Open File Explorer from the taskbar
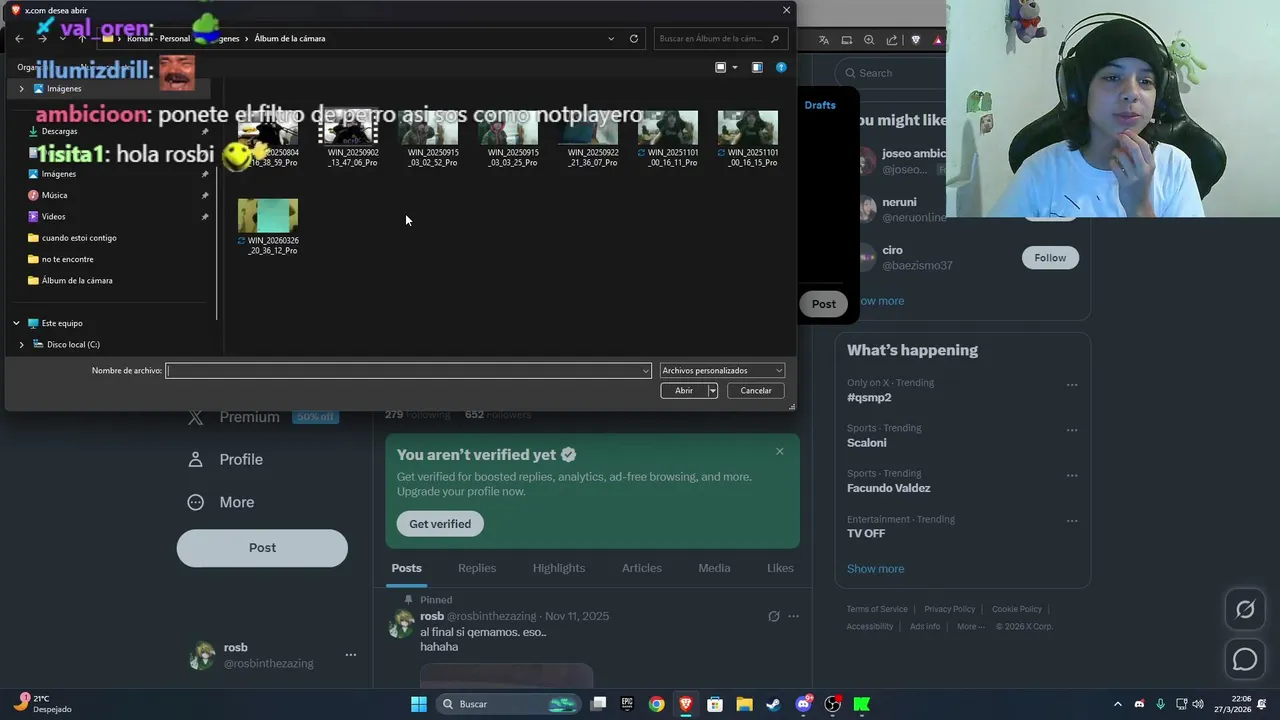 (x=744, y=704)
